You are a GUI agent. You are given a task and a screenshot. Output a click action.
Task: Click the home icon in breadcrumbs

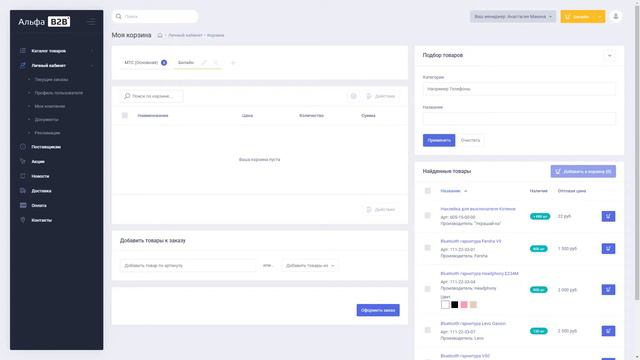[x=160, y=35]
